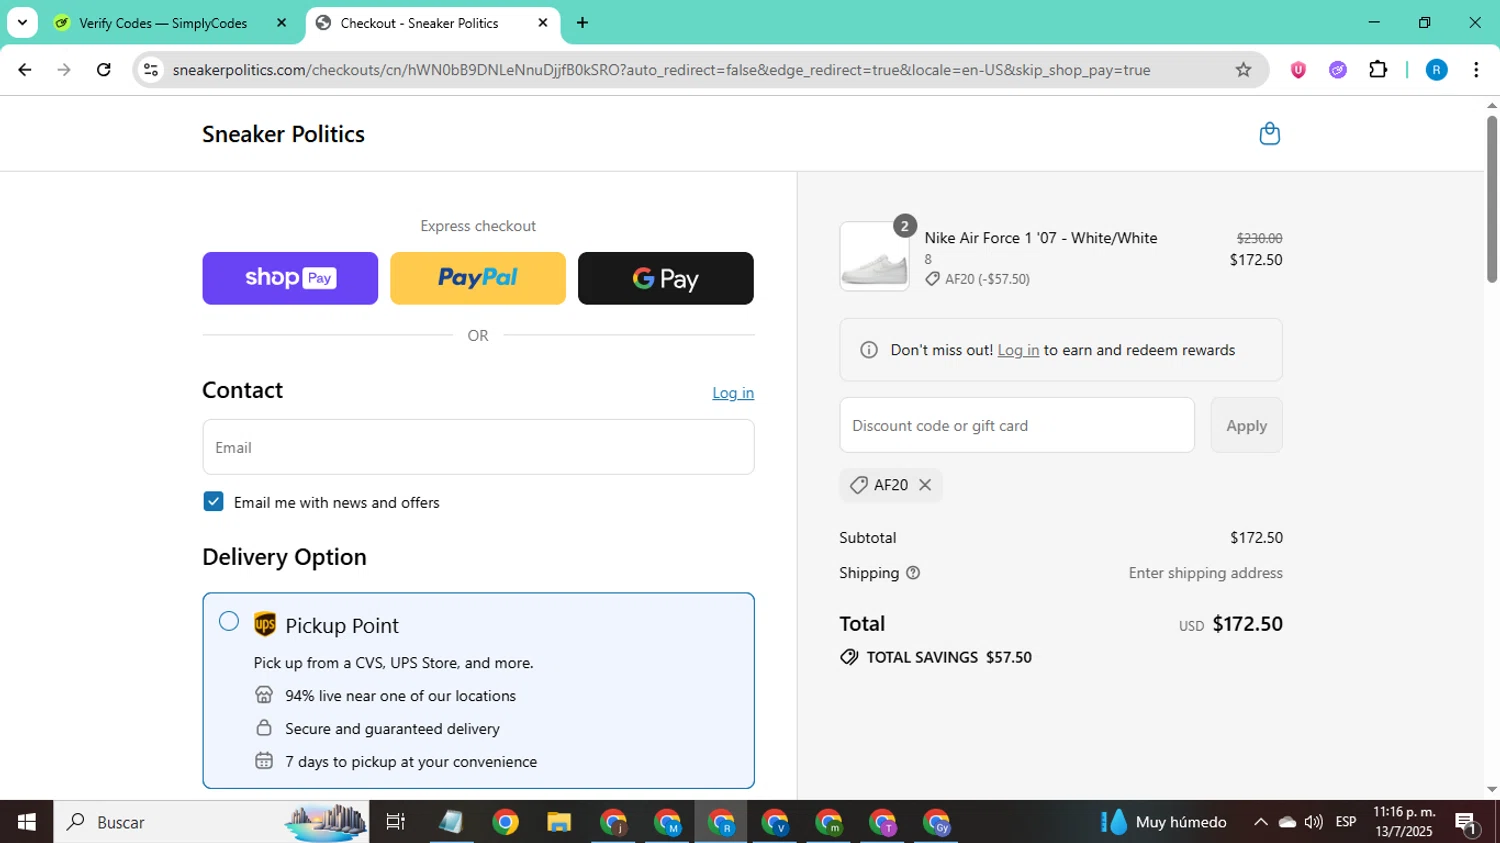Reload the checkout page
1500x843 pixels.
[x=104, y=70]
